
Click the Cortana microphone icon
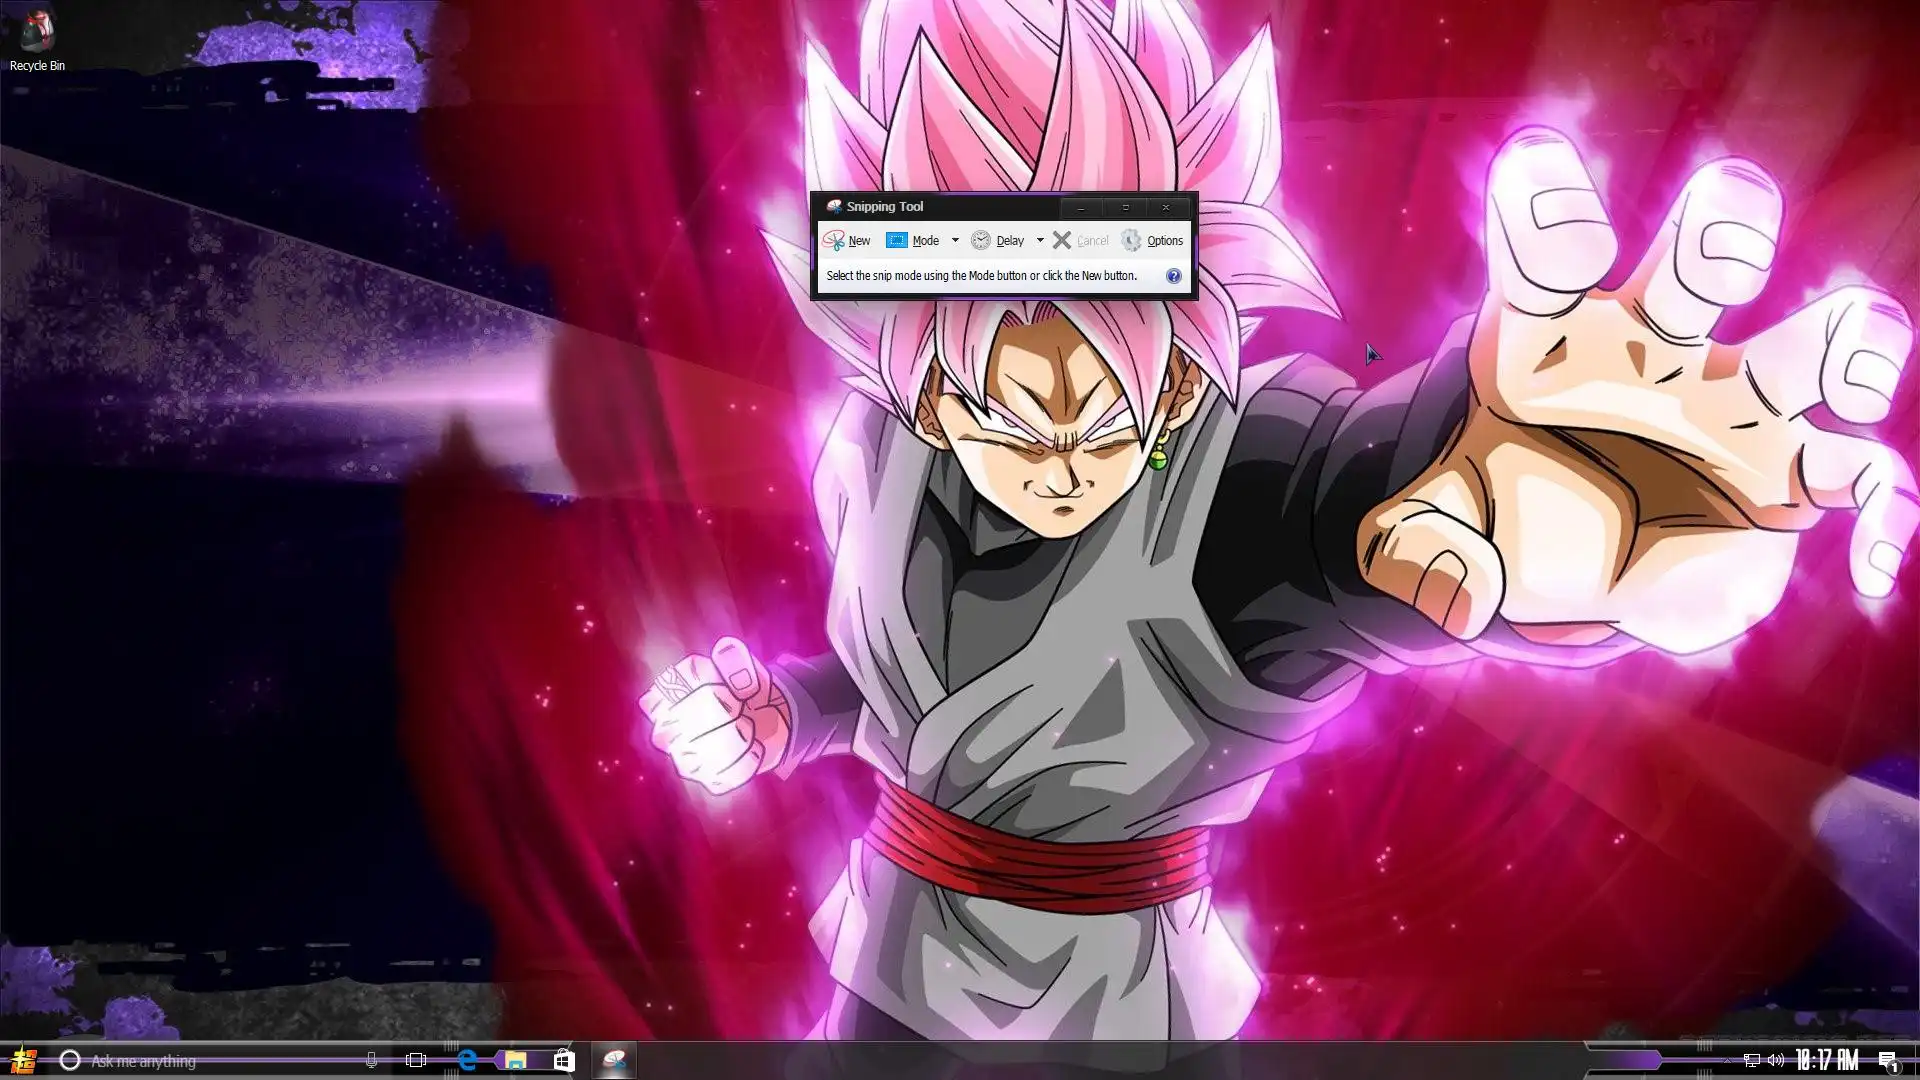(x=371, y=1060)
